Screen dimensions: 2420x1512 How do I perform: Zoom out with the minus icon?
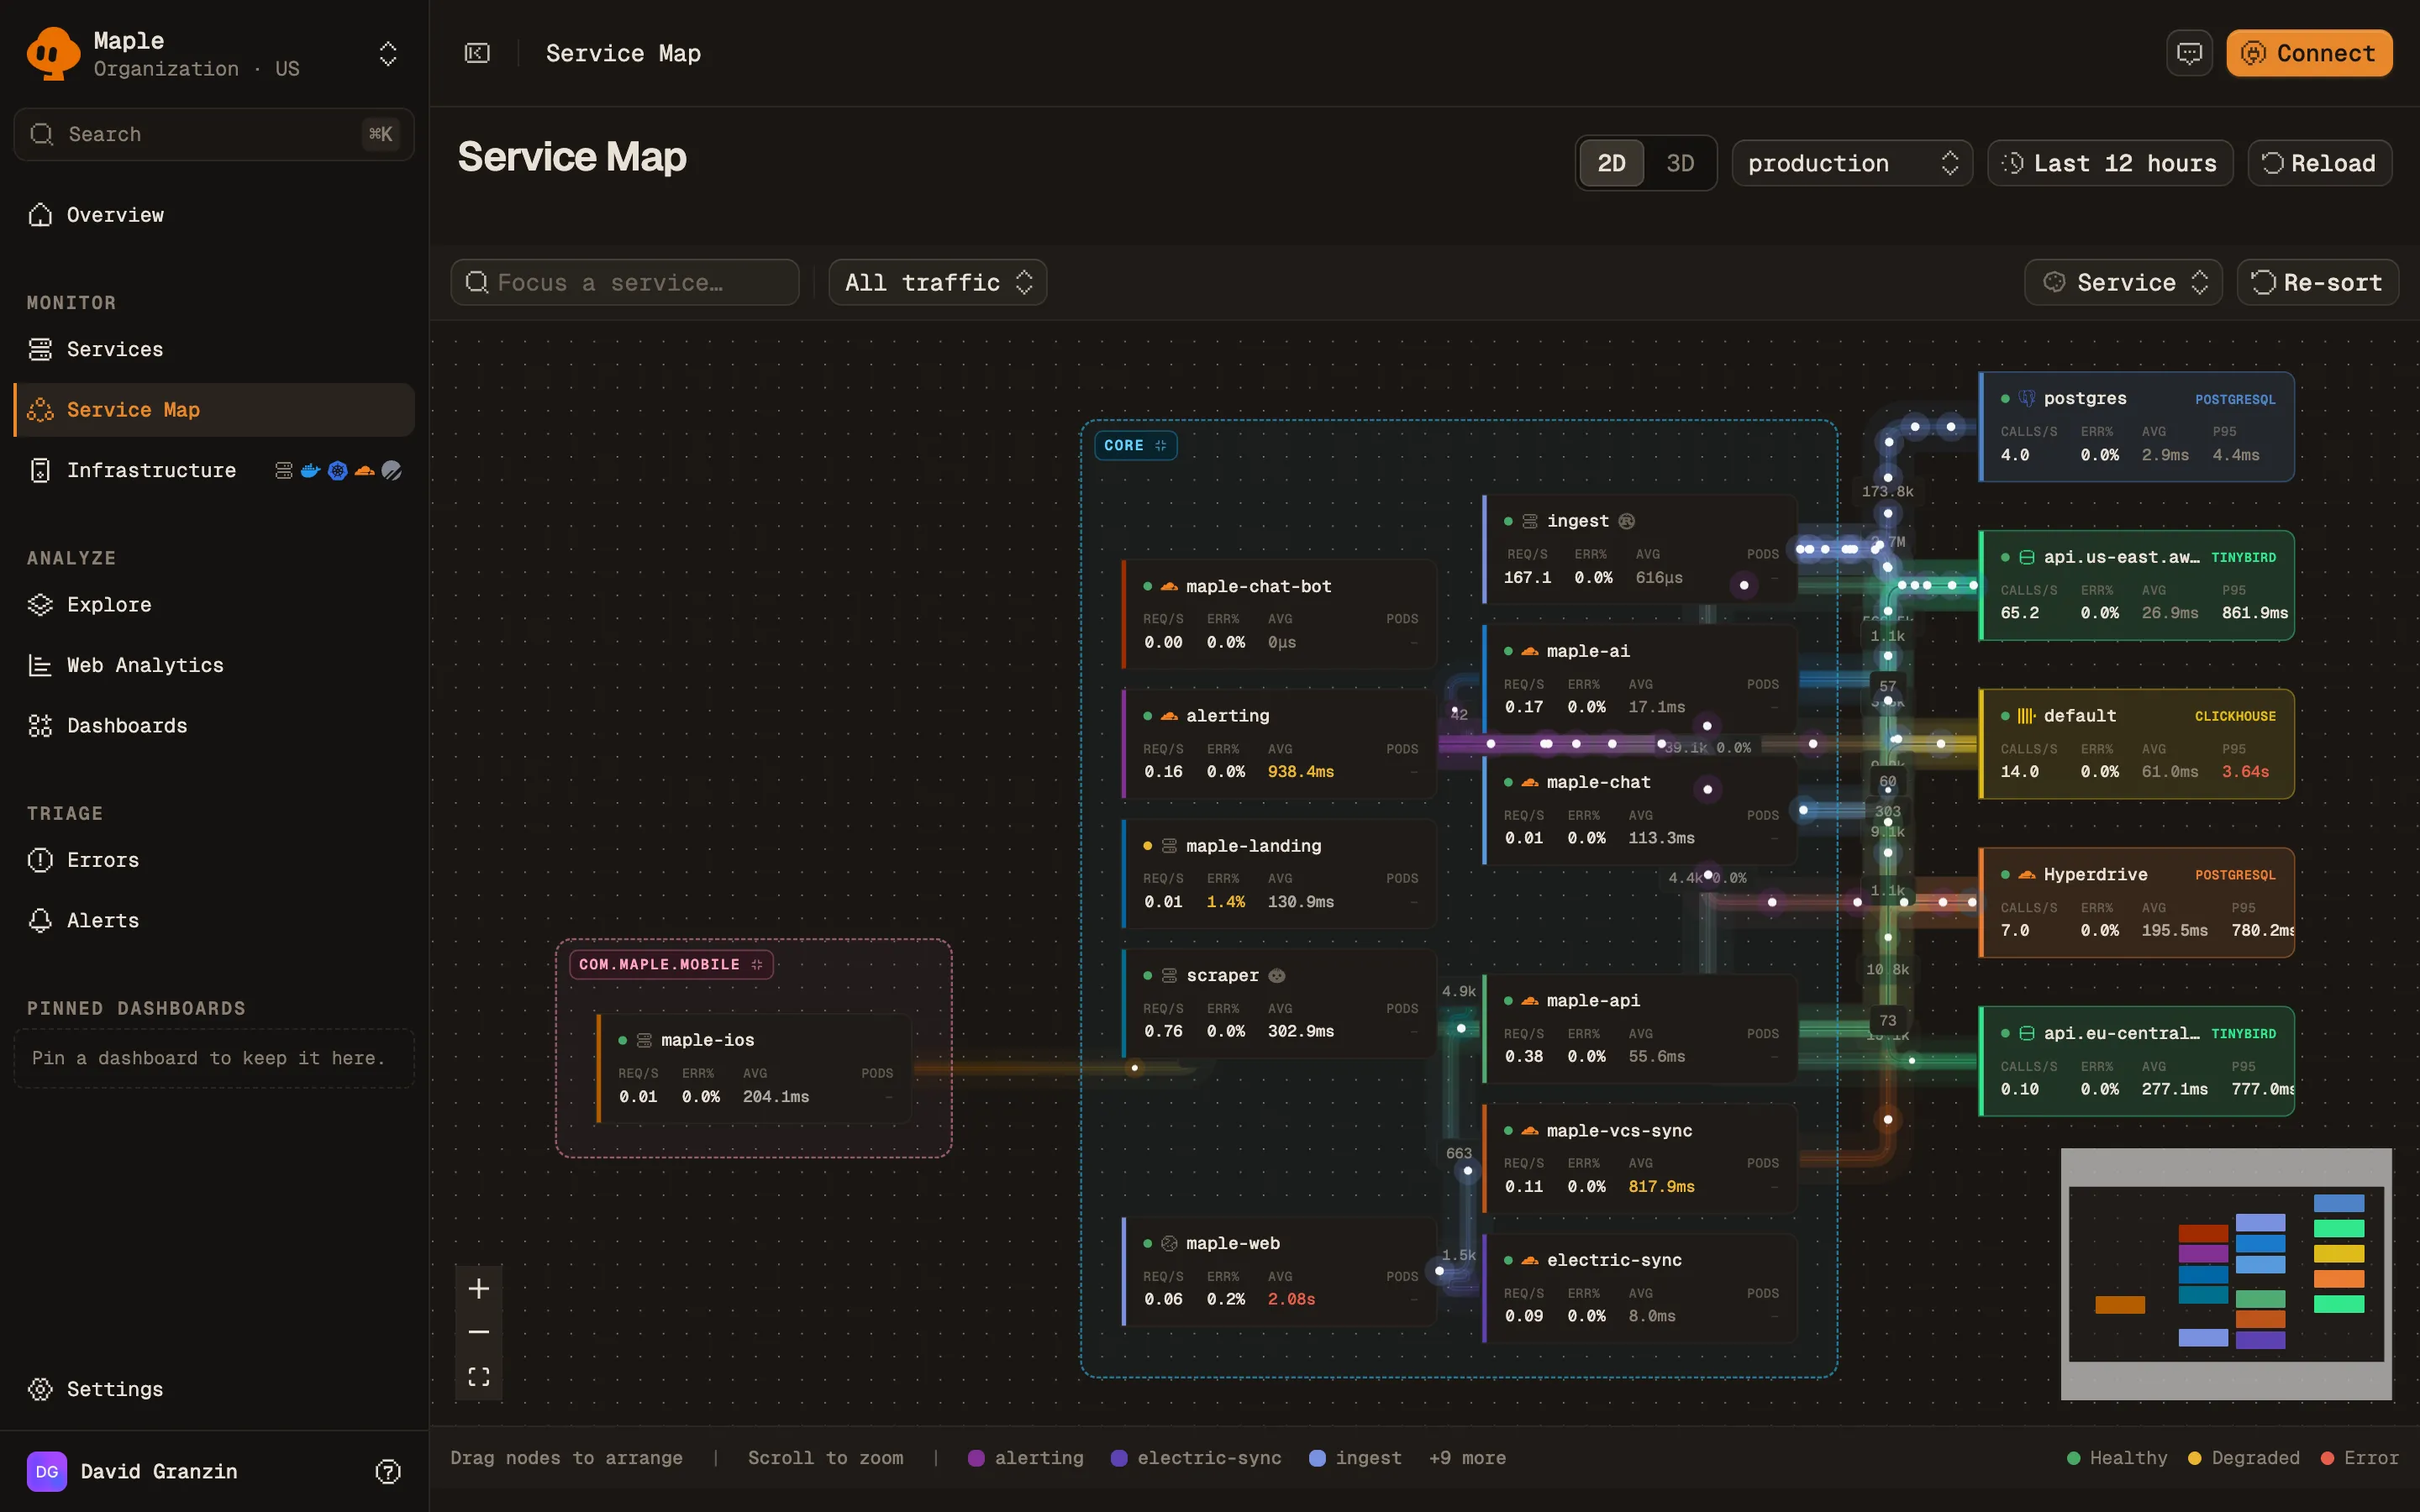coord(479,1332)
